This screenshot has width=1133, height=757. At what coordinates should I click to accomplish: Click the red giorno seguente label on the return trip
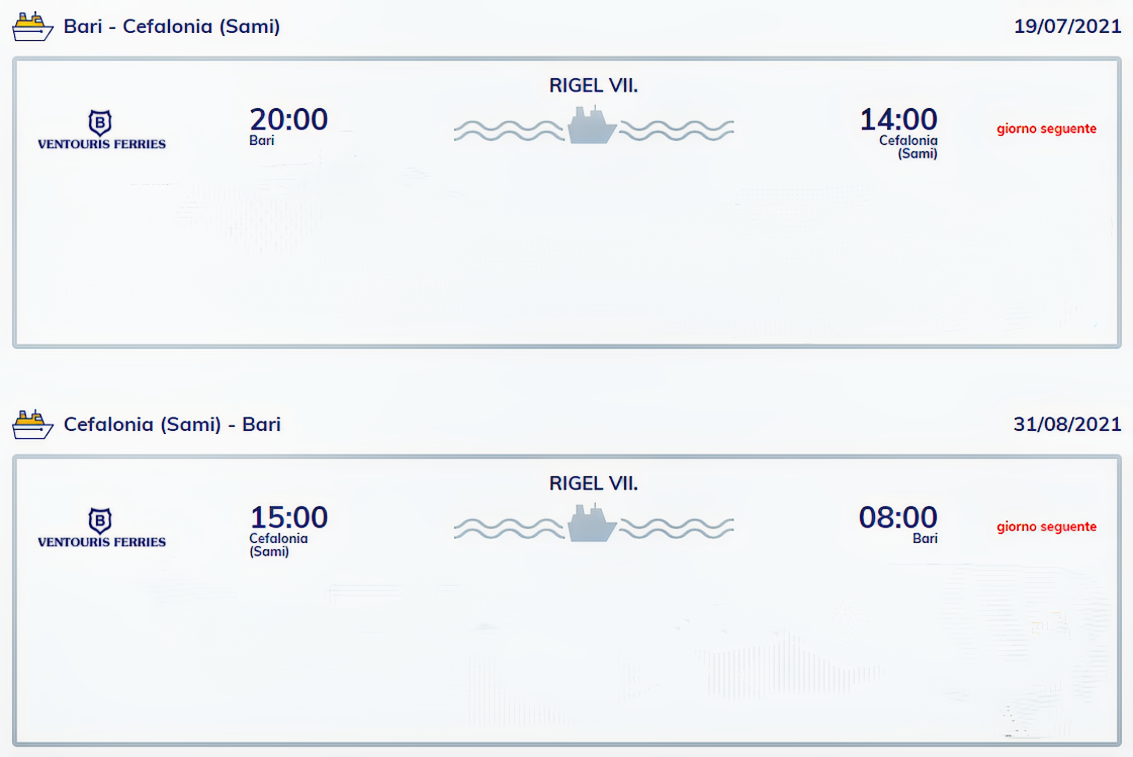[x=1046, y=527]
